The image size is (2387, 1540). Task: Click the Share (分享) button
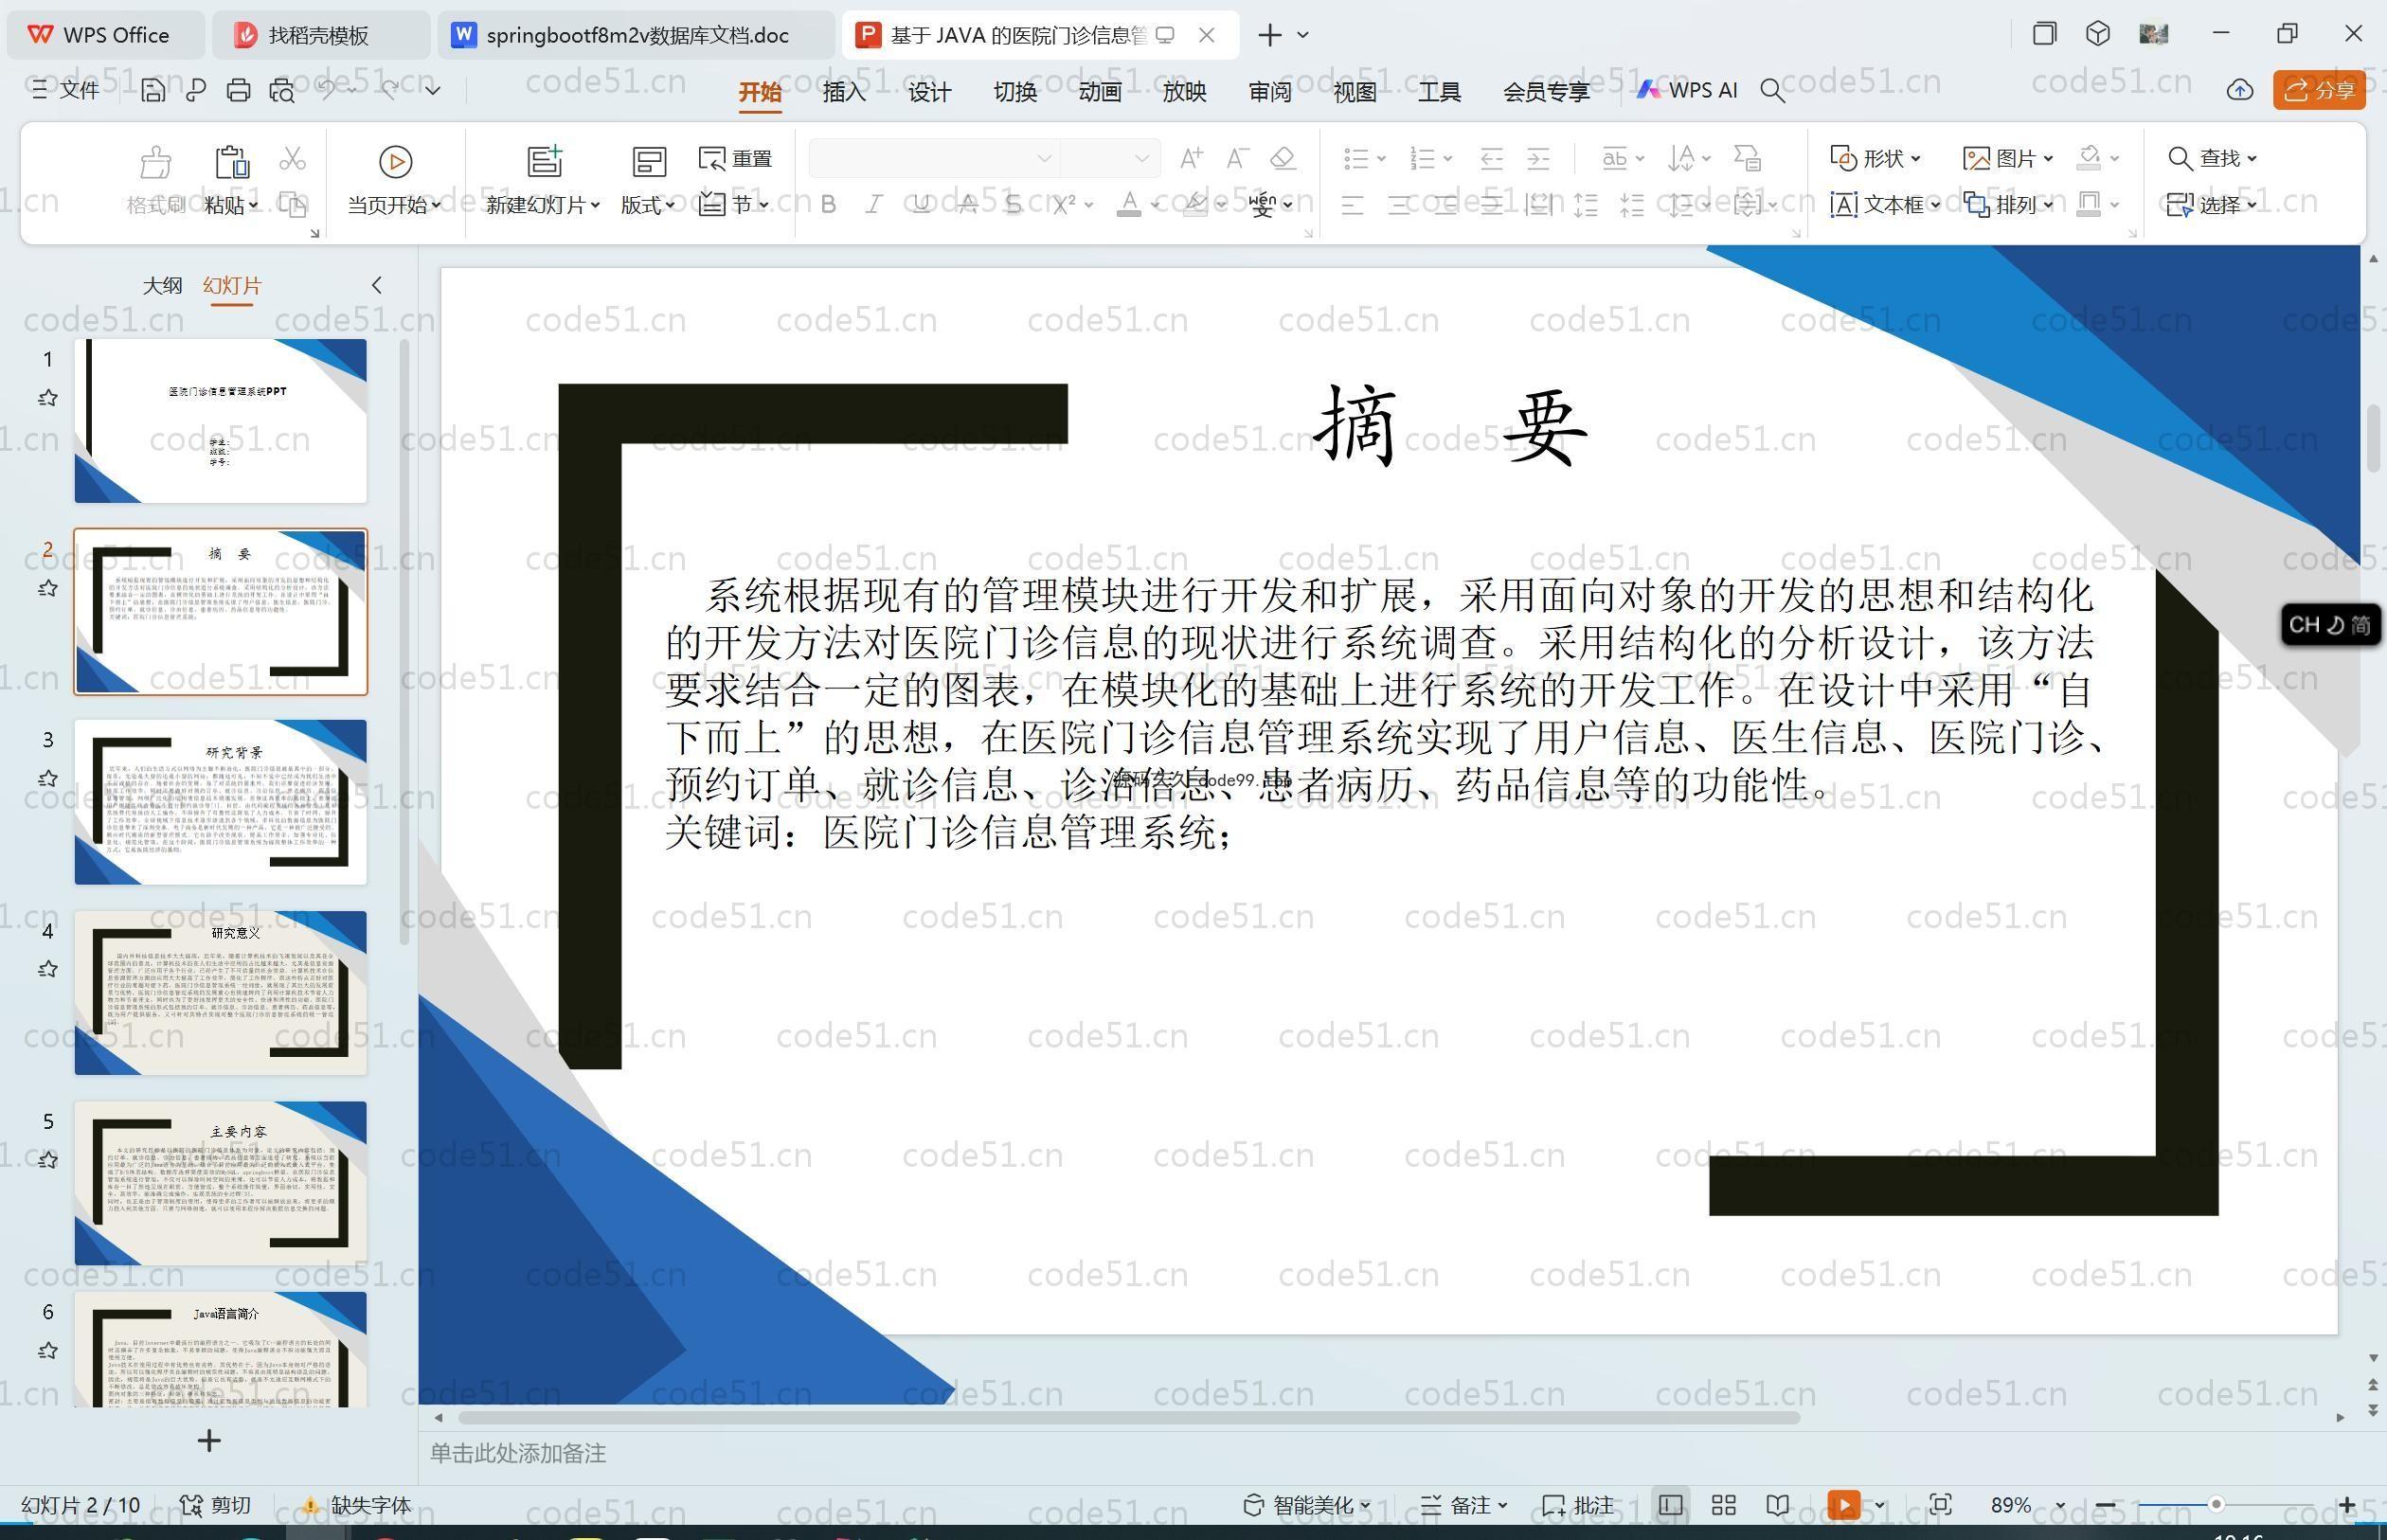click(x=2319, y=90)
